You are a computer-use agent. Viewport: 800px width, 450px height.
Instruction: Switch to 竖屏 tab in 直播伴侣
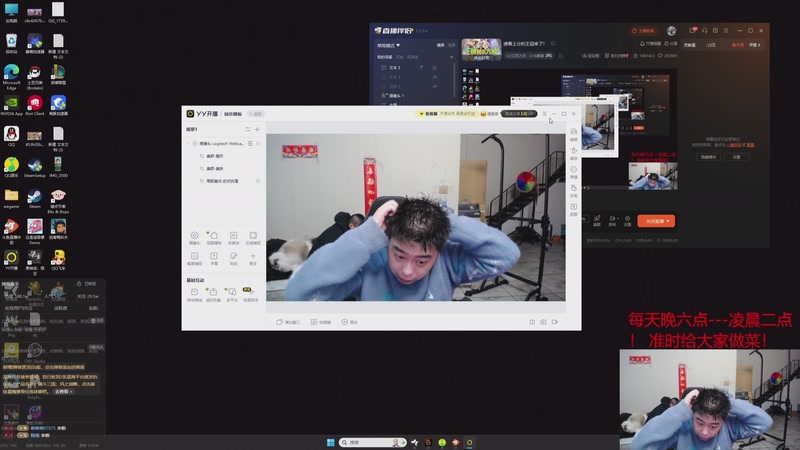click(x=451, y=45)
